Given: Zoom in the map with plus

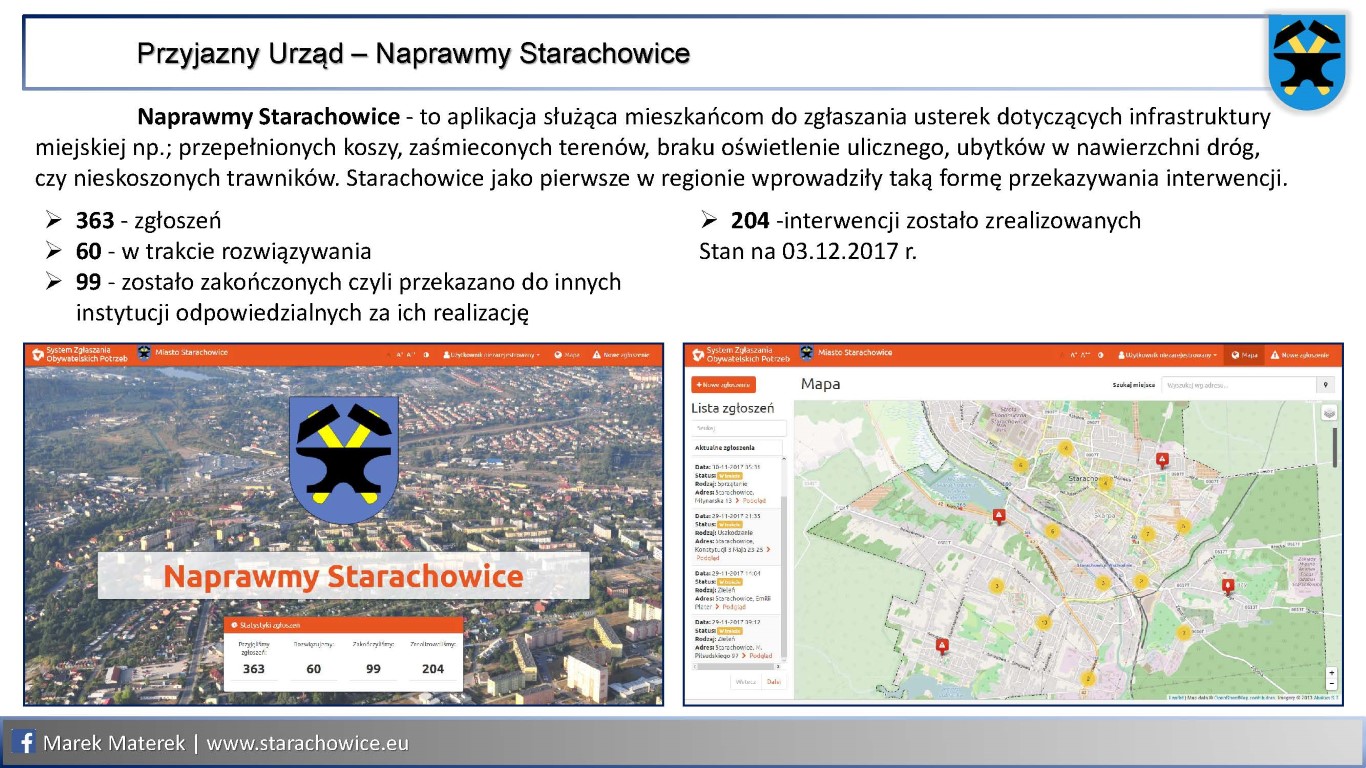Looking at the screenshot, I should [x=1330, y=673].
